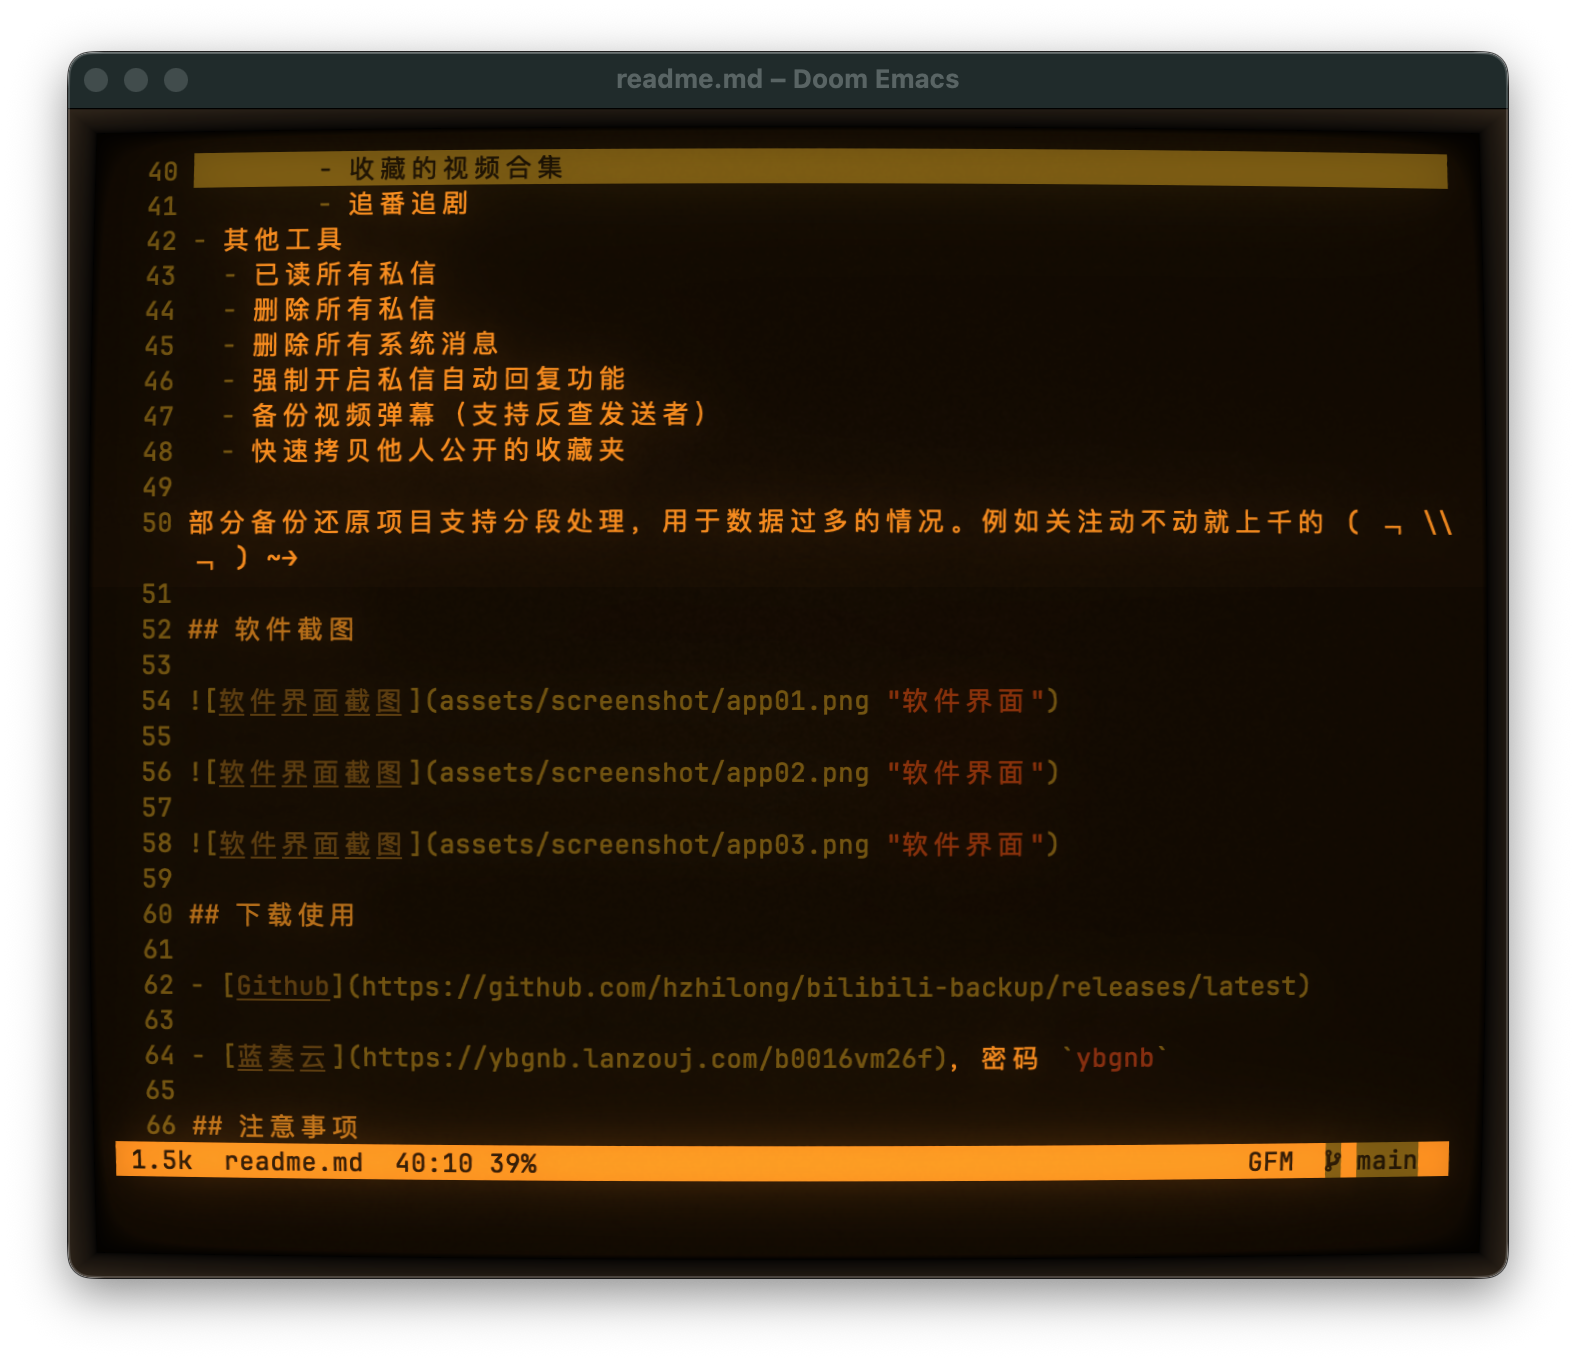1576x1362 pixels.
Task: Close the Doom Emacs window
Action: click(96, 80)
